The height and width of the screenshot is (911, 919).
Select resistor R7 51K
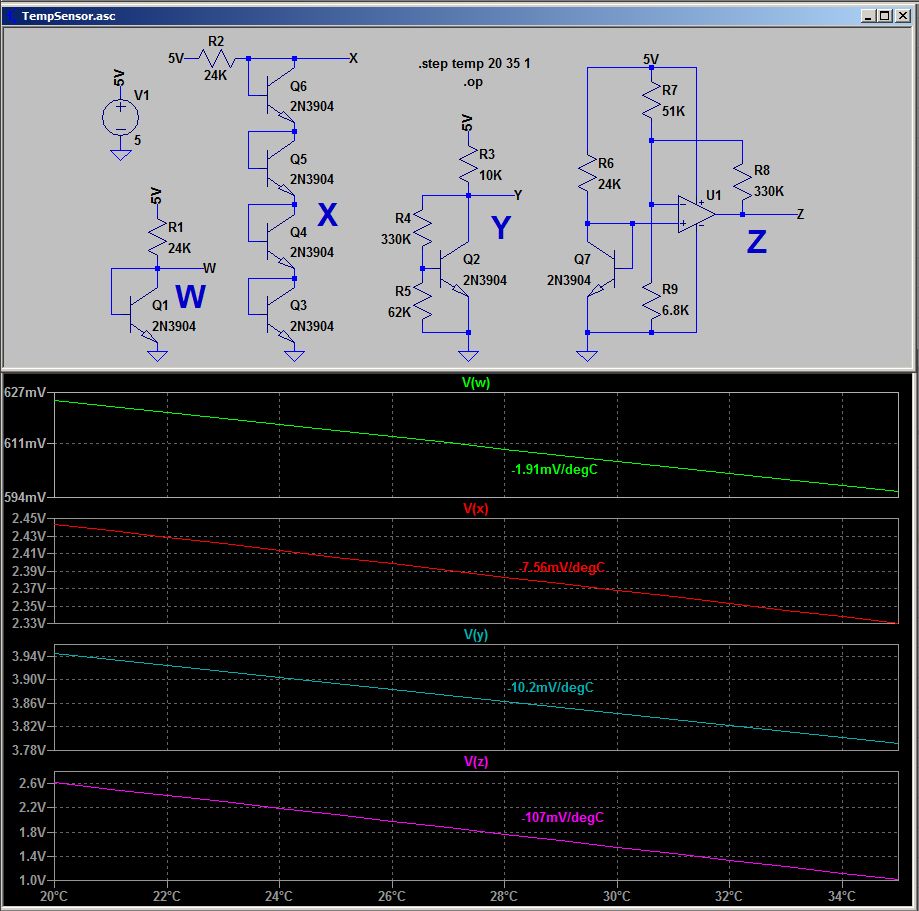(x=651, y=100)
